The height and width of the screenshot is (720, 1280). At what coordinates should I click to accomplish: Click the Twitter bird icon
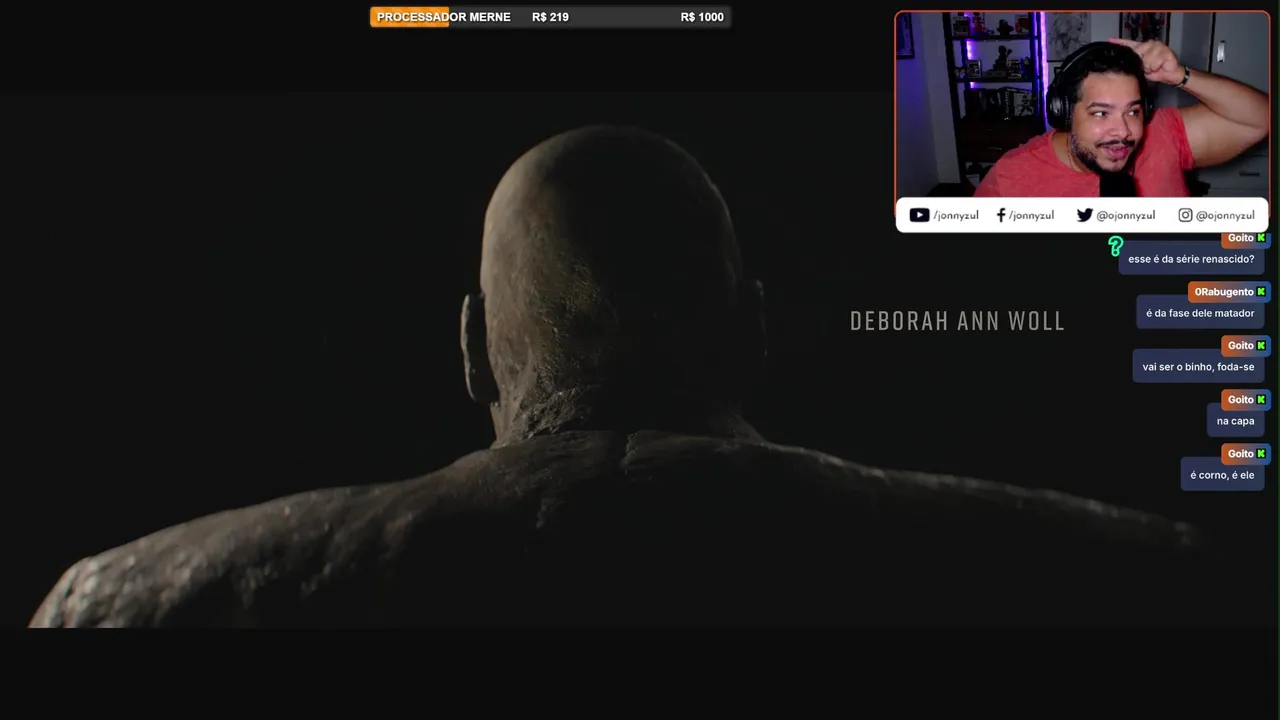point(1084,215)
